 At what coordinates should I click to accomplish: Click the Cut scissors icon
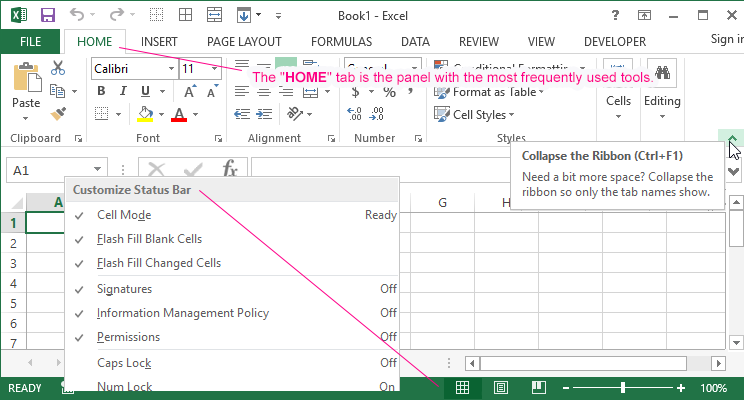click(58, 68)
